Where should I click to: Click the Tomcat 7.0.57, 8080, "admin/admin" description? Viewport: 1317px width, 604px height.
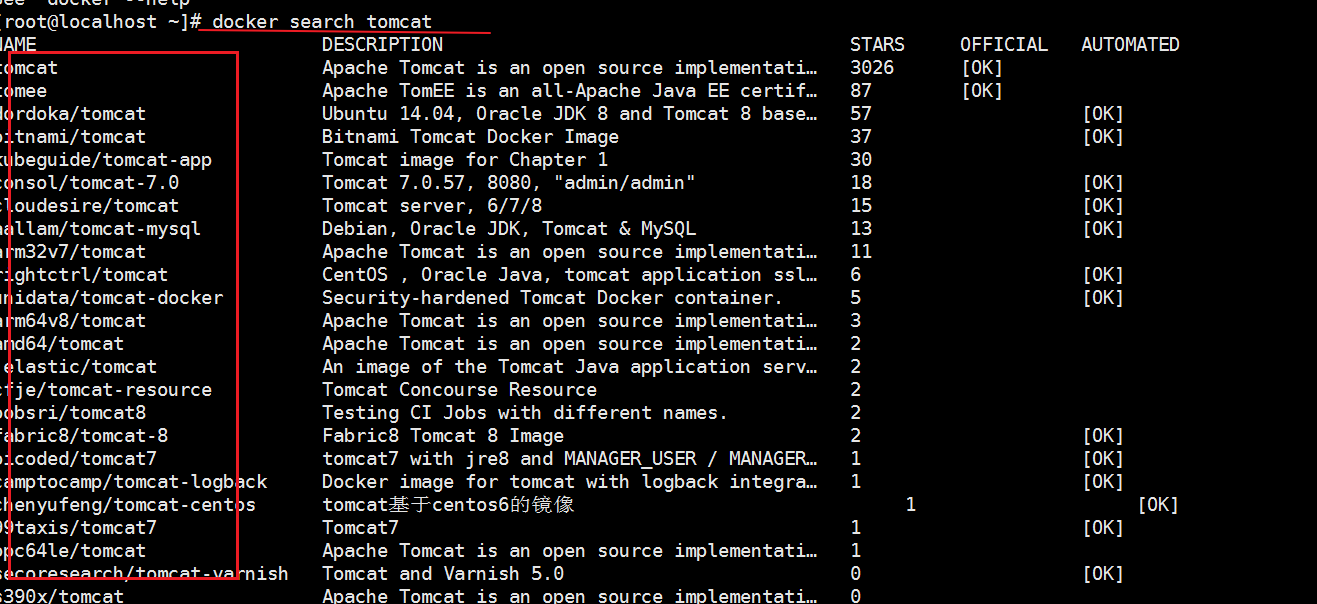509,183
